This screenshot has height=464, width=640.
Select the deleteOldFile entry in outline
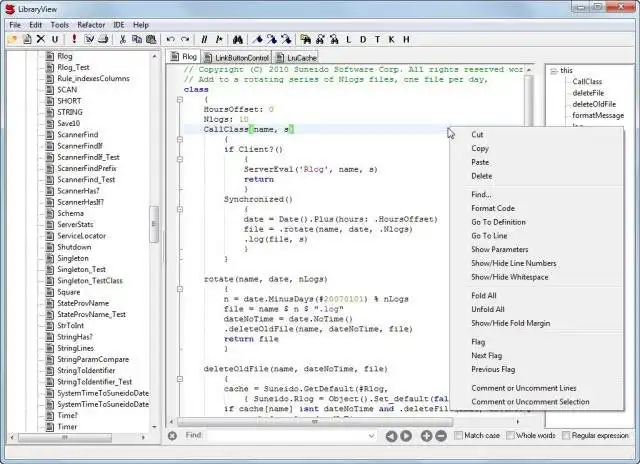point(594,104)
